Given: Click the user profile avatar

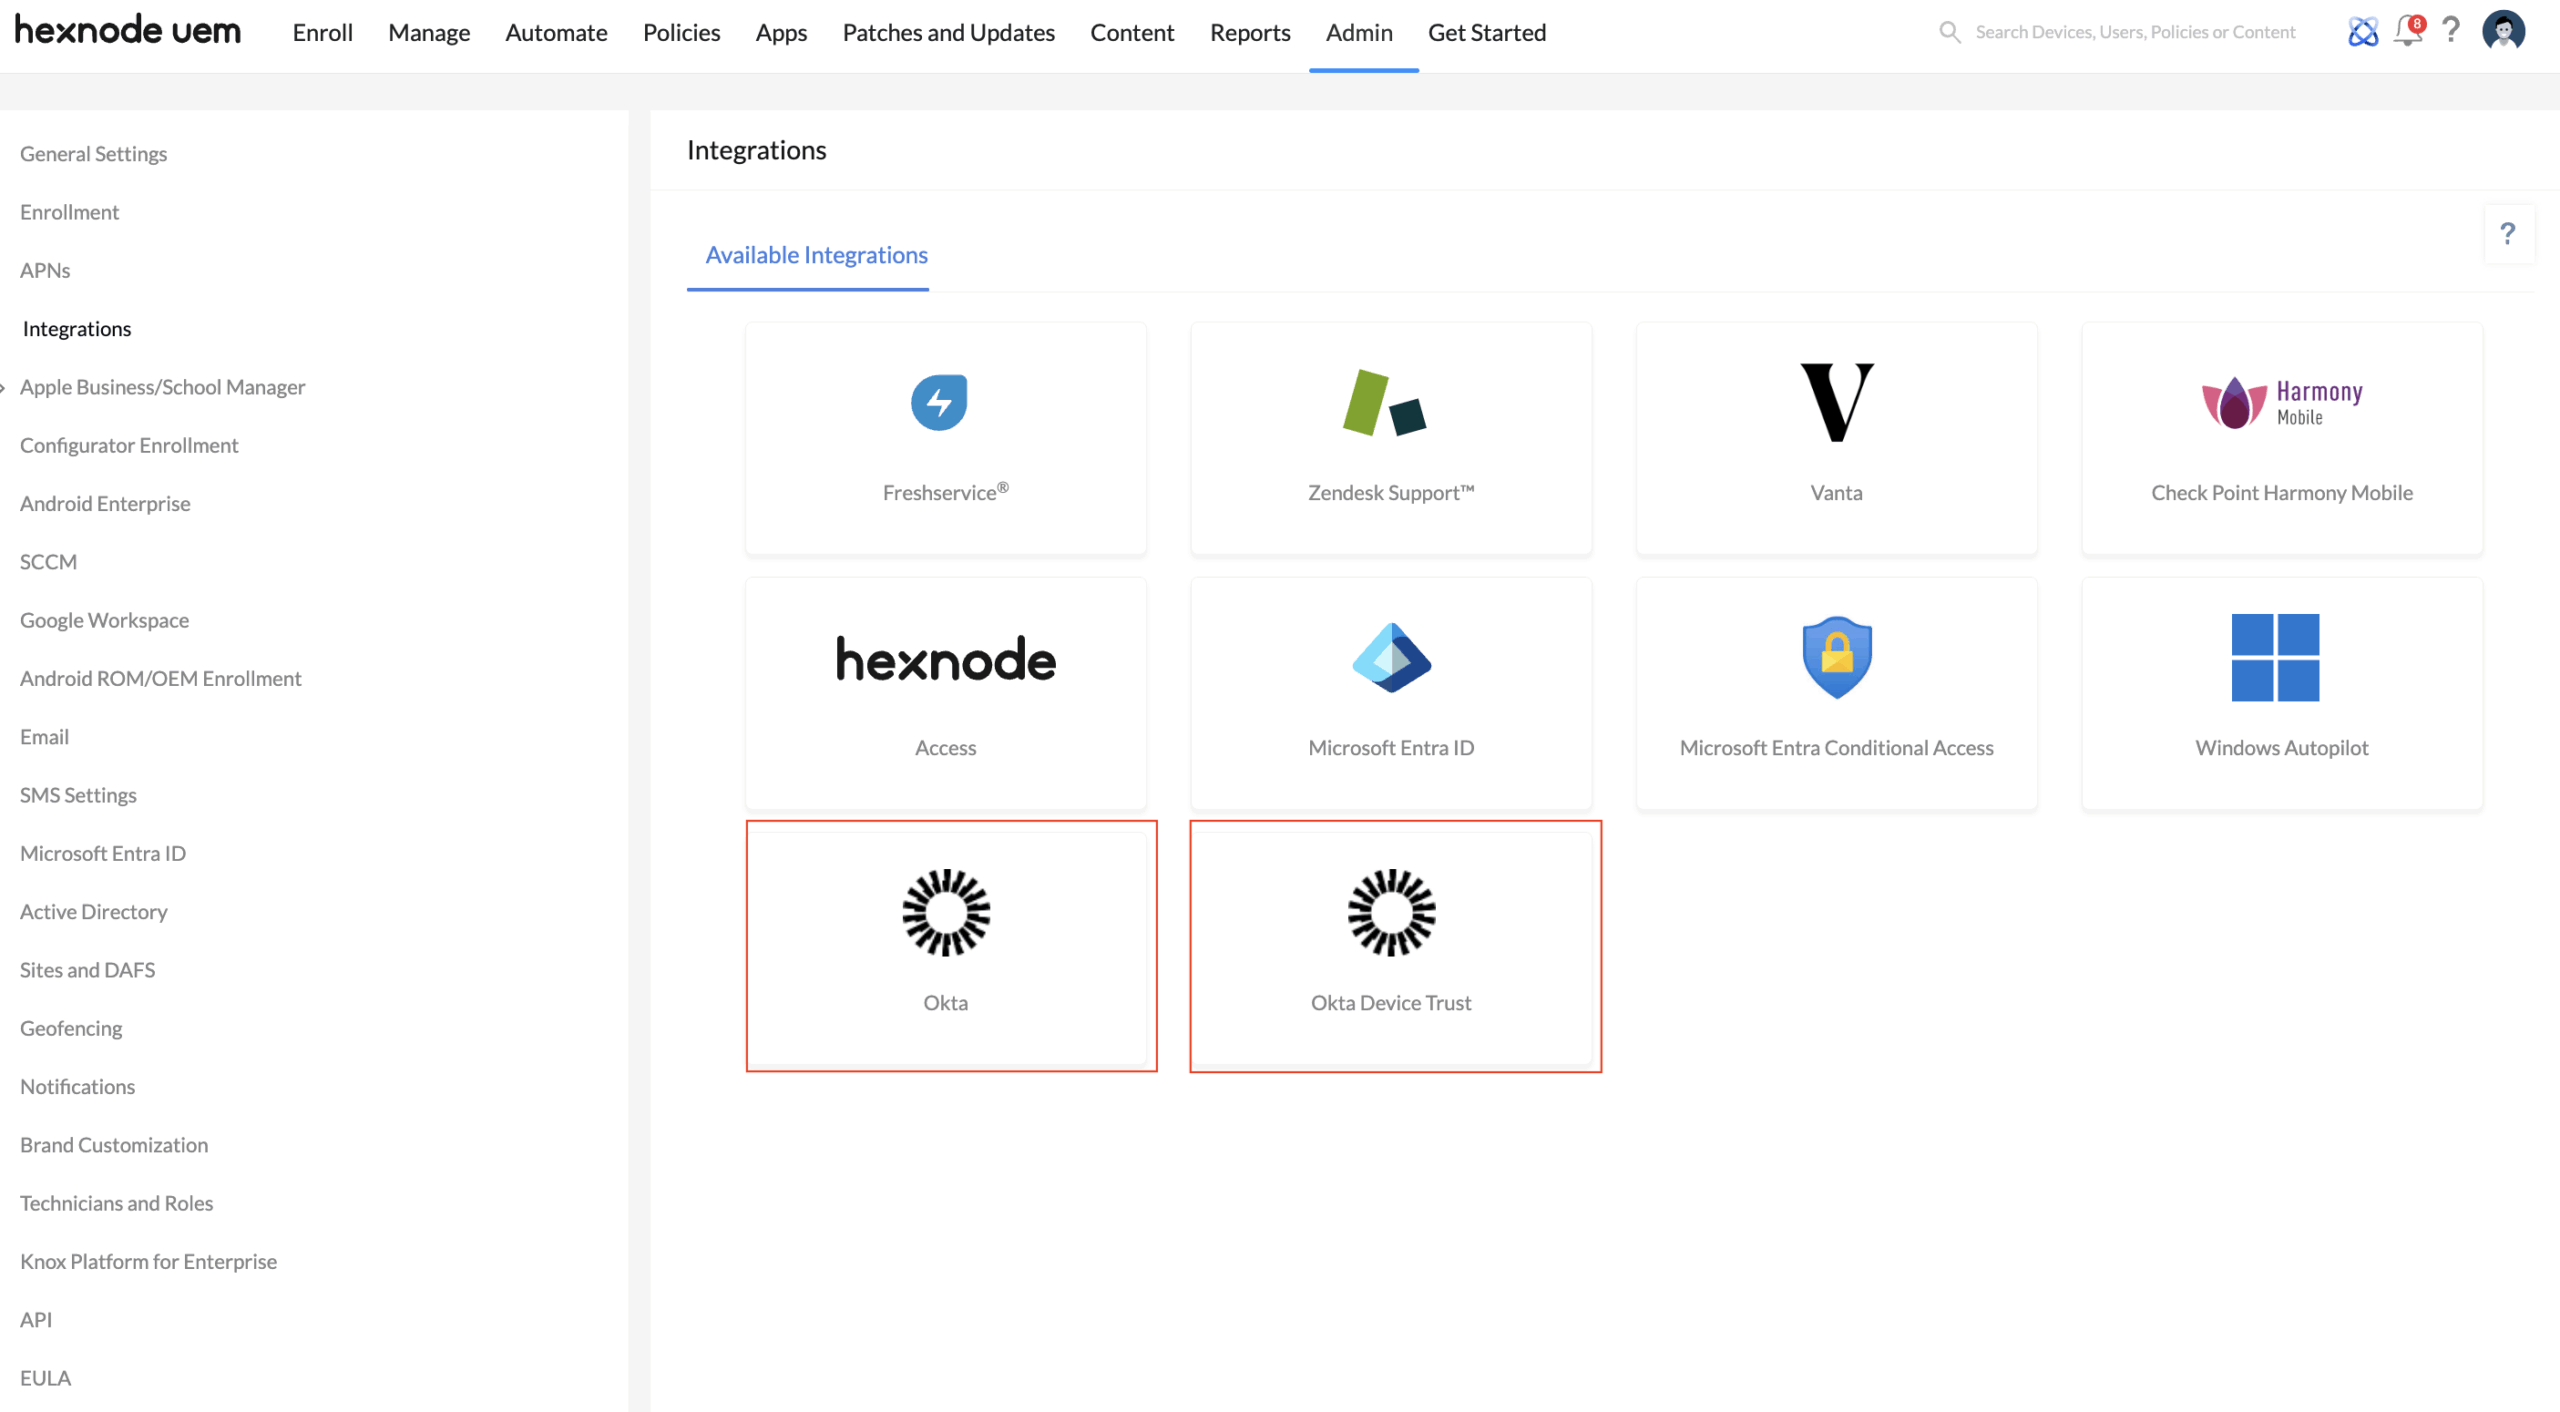Looking at the screenshot, I should tap(2503, 32).
